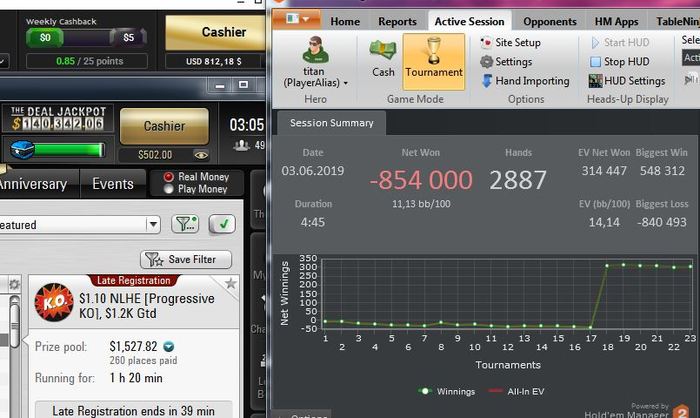
Task: Select the Session Summary tab
Action: (331, 123)
